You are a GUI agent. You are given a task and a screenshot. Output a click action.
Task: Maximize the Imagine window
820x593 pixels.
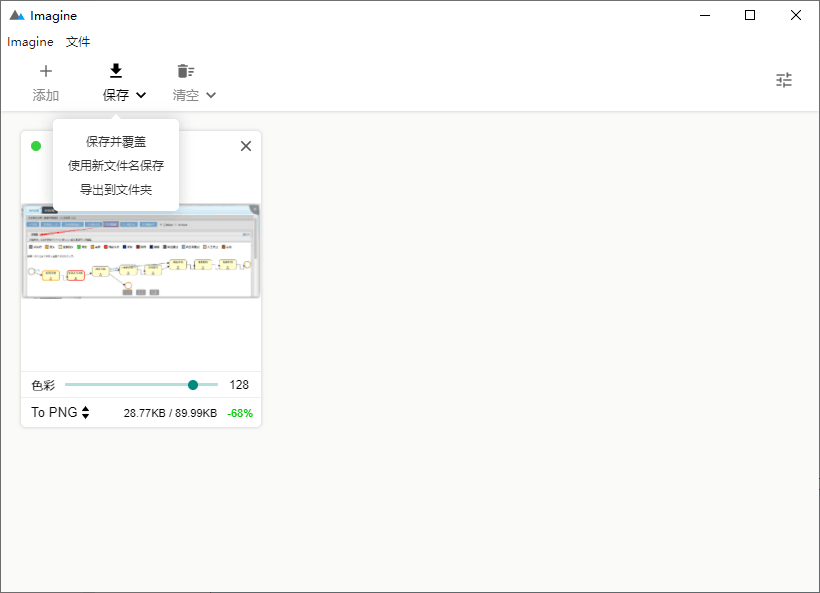click(x=750, y=15)
